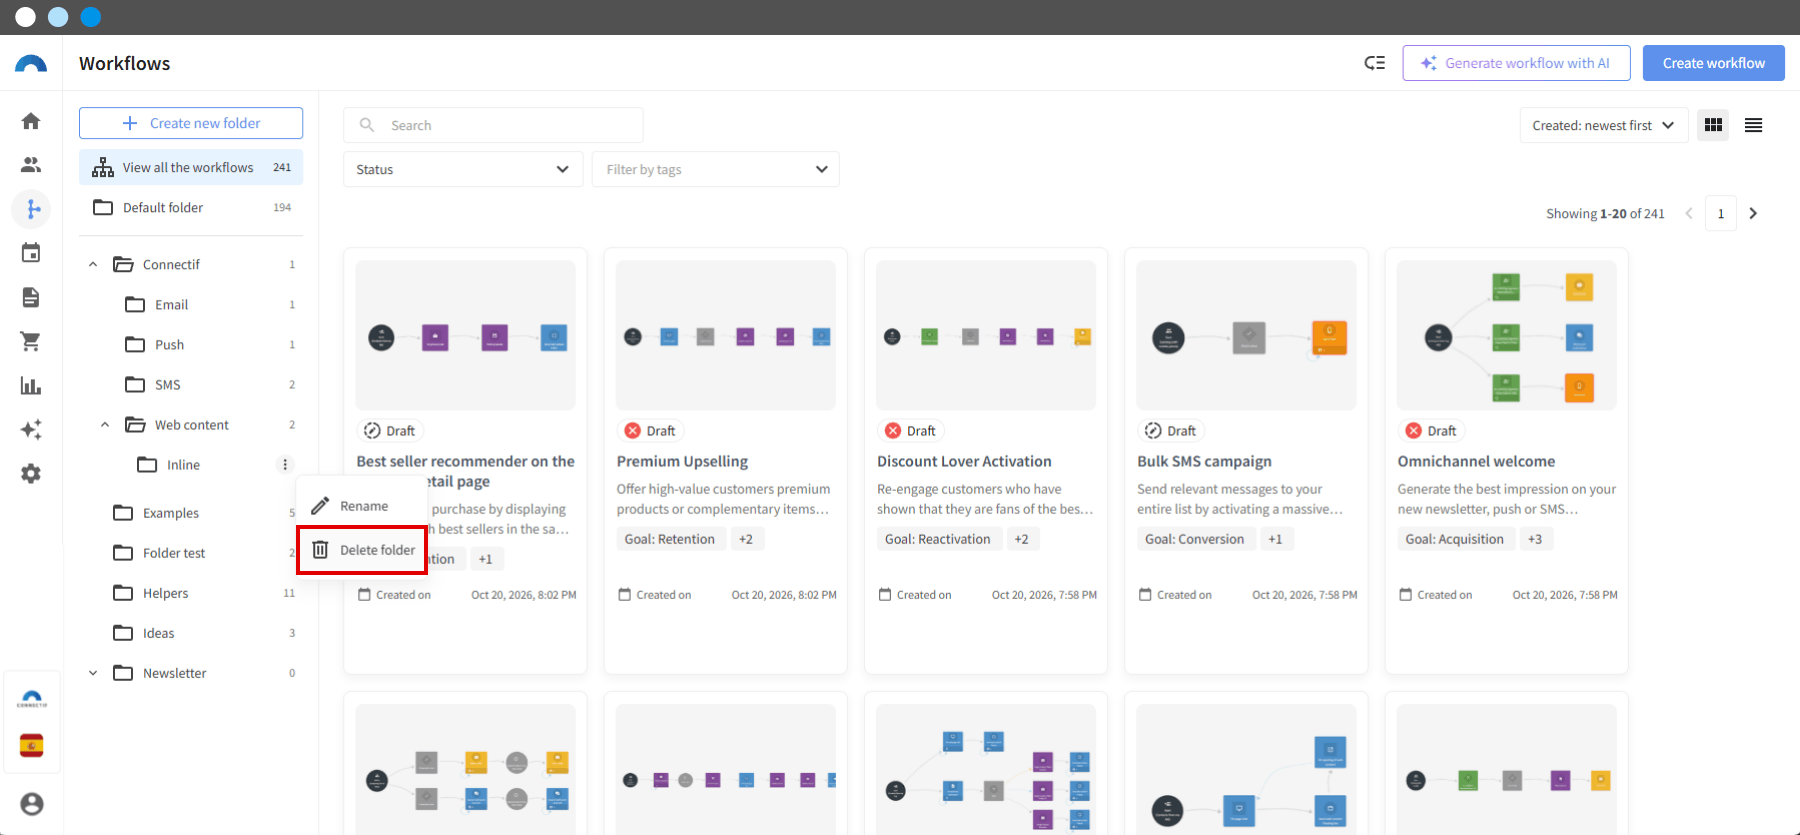Click the Goal: Conversion tag
Viewport: 1800px width, 835px height.
pos(1195,539)
